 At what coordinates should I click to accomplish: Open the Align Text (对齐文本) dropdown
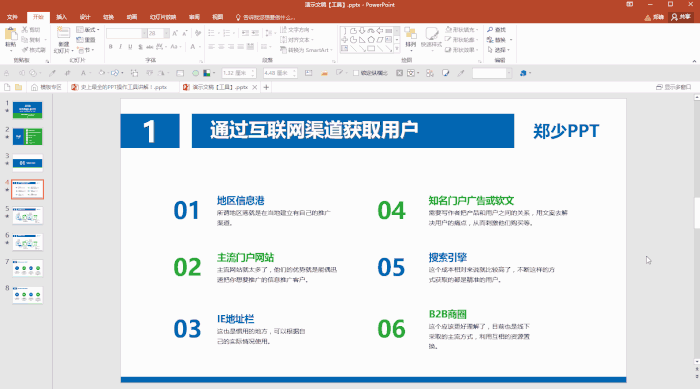[295, 40]
